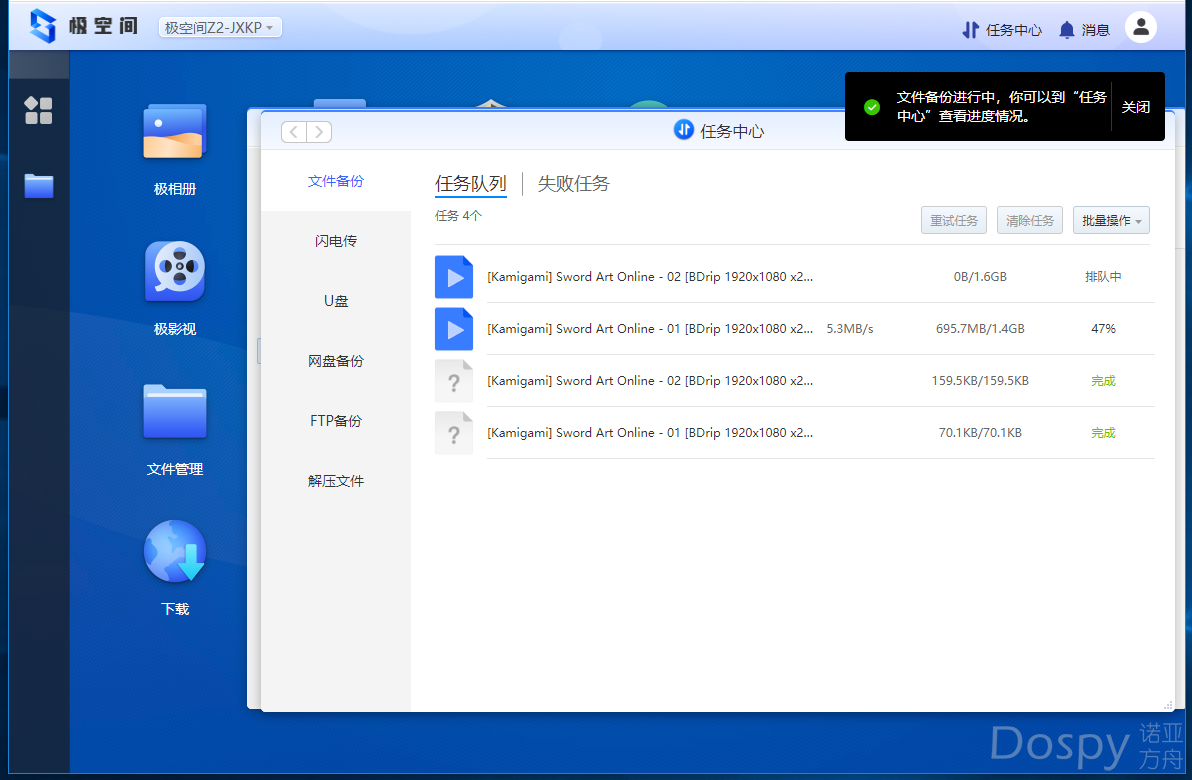Viewport: 1192px width, 780px height.
Task: Open the 极相册 photo album app
Action: tap(175, 132)
